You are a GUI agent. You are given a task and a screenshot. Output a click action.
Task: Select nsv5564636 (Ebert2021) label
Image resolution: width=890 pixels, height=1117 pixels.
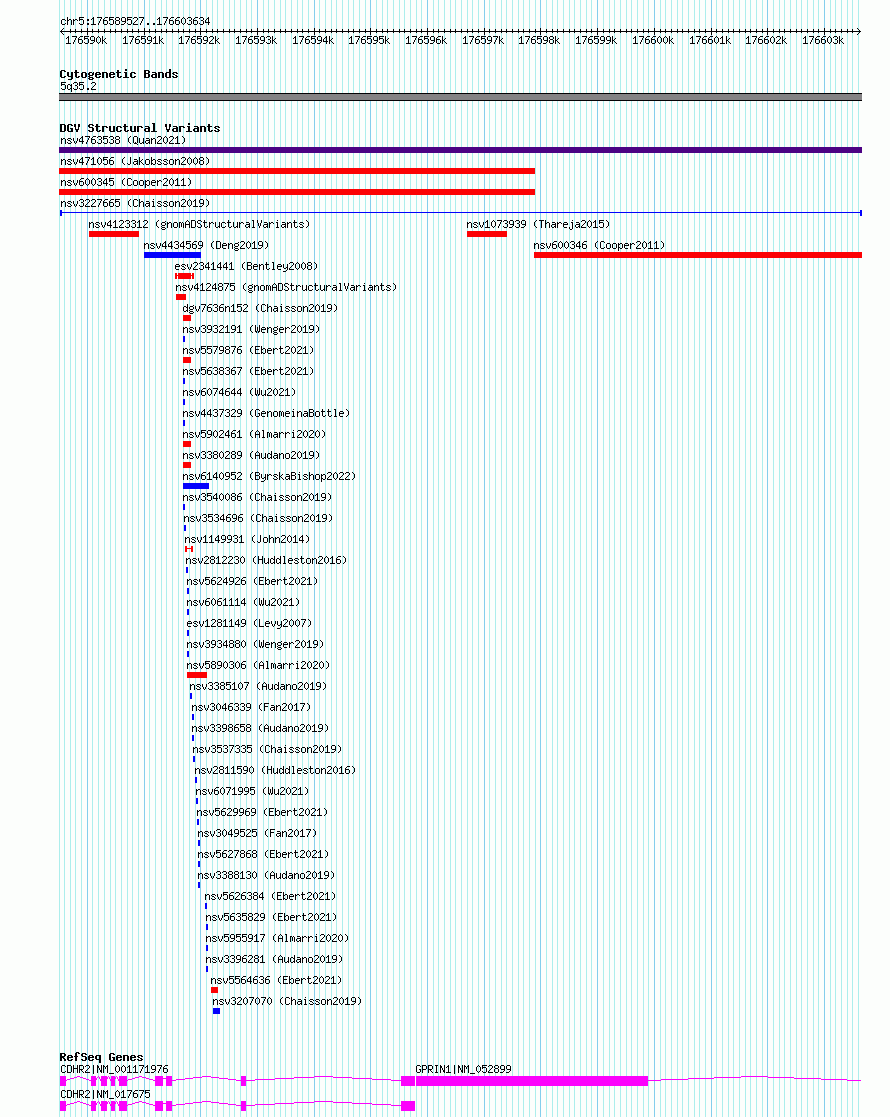(276, 981)
